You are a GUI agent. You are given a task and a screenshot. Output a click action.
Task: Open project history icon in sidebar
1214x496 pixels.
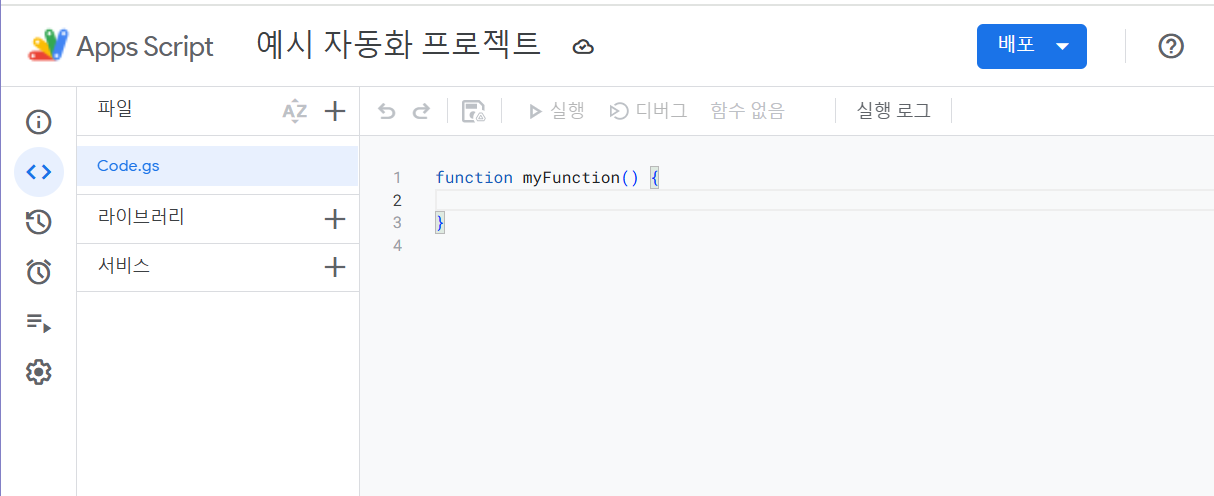(38, 222)
